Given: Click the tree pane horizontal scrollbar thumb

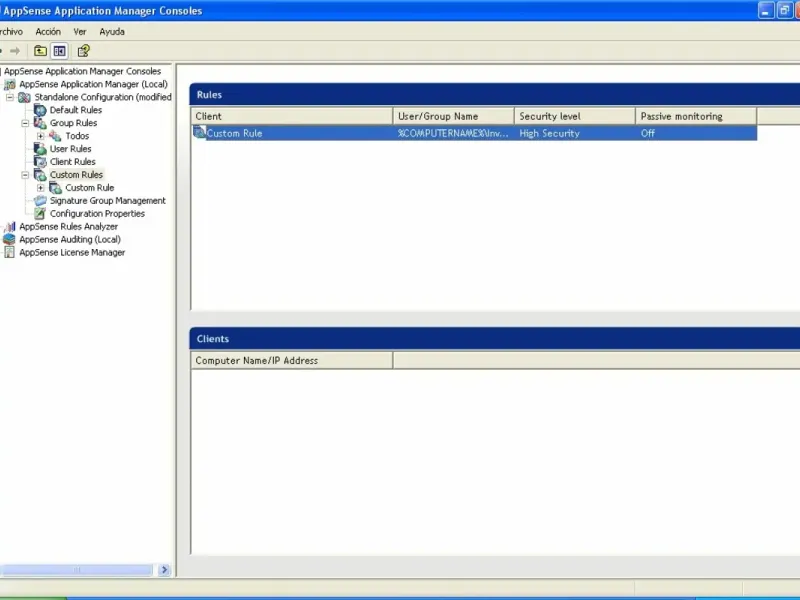Looking at the screenshot, I should click(x=77, y=569).
